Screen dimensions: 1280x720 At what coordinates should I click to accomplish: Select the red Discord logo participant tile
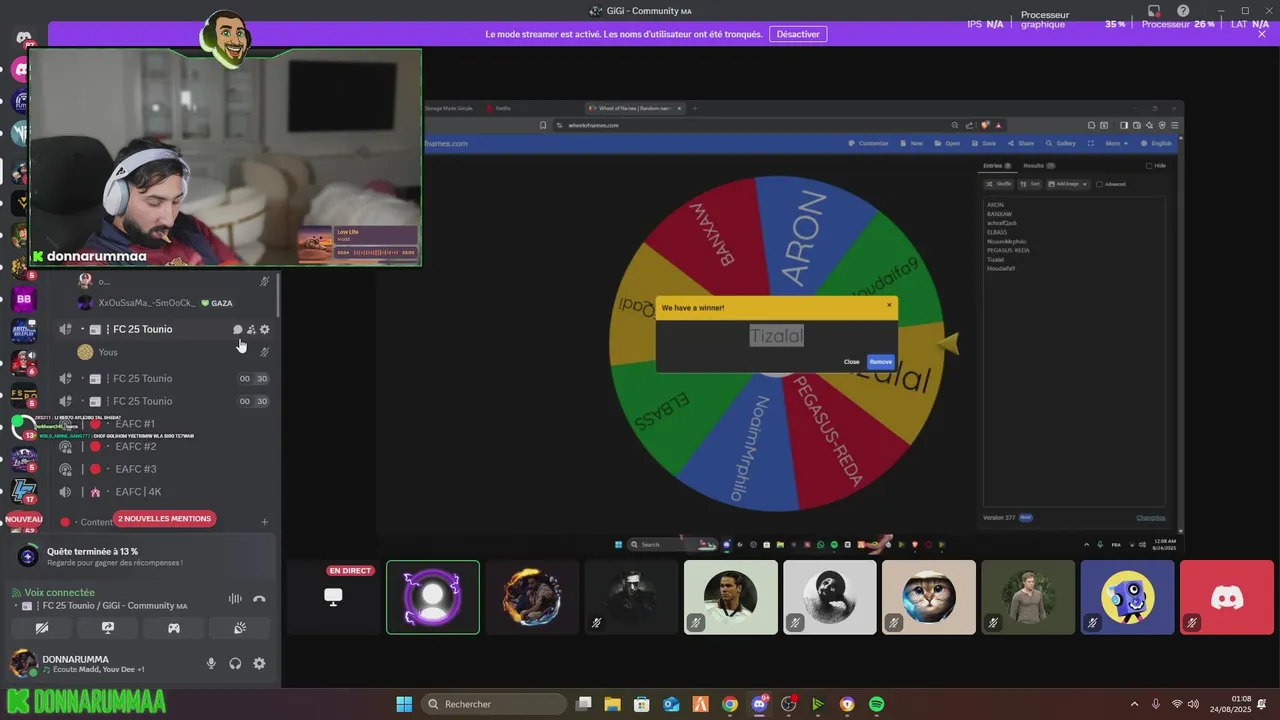[1227, 597]
